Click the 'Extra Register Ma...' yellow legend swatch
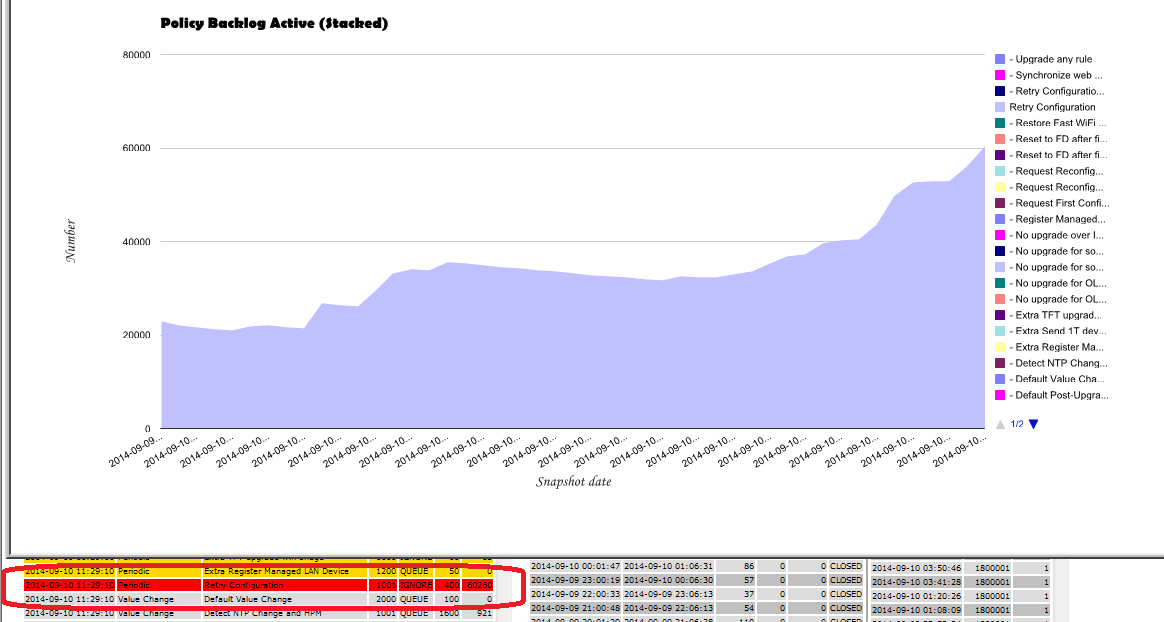1164x622 pixels. [1000, 347]
